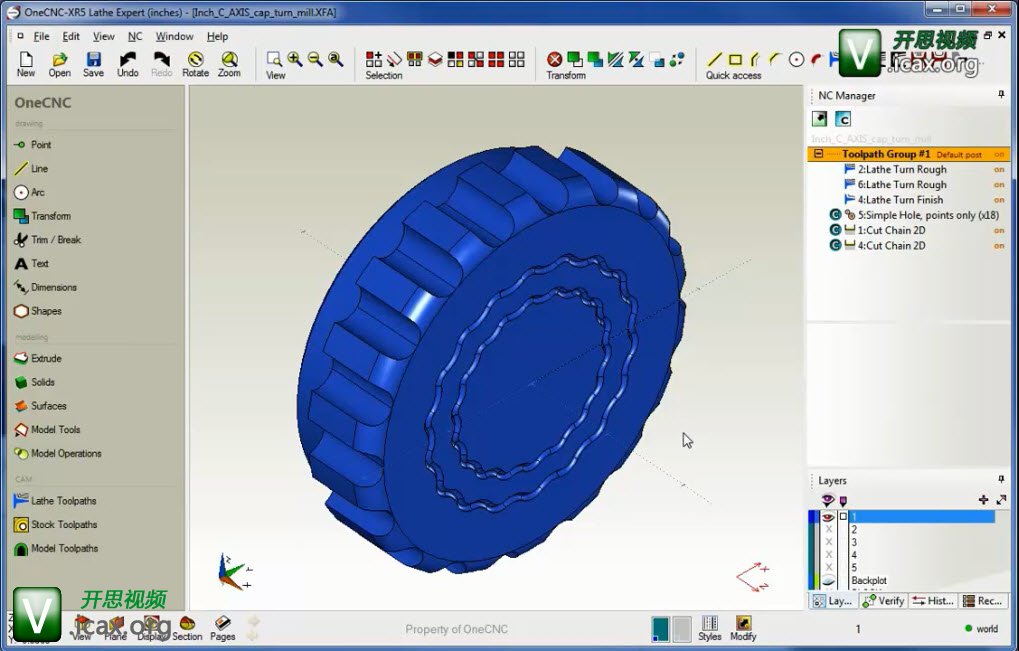Click the zoom all magnifier icon
The image size is (1019, 651).
point(335,60)
